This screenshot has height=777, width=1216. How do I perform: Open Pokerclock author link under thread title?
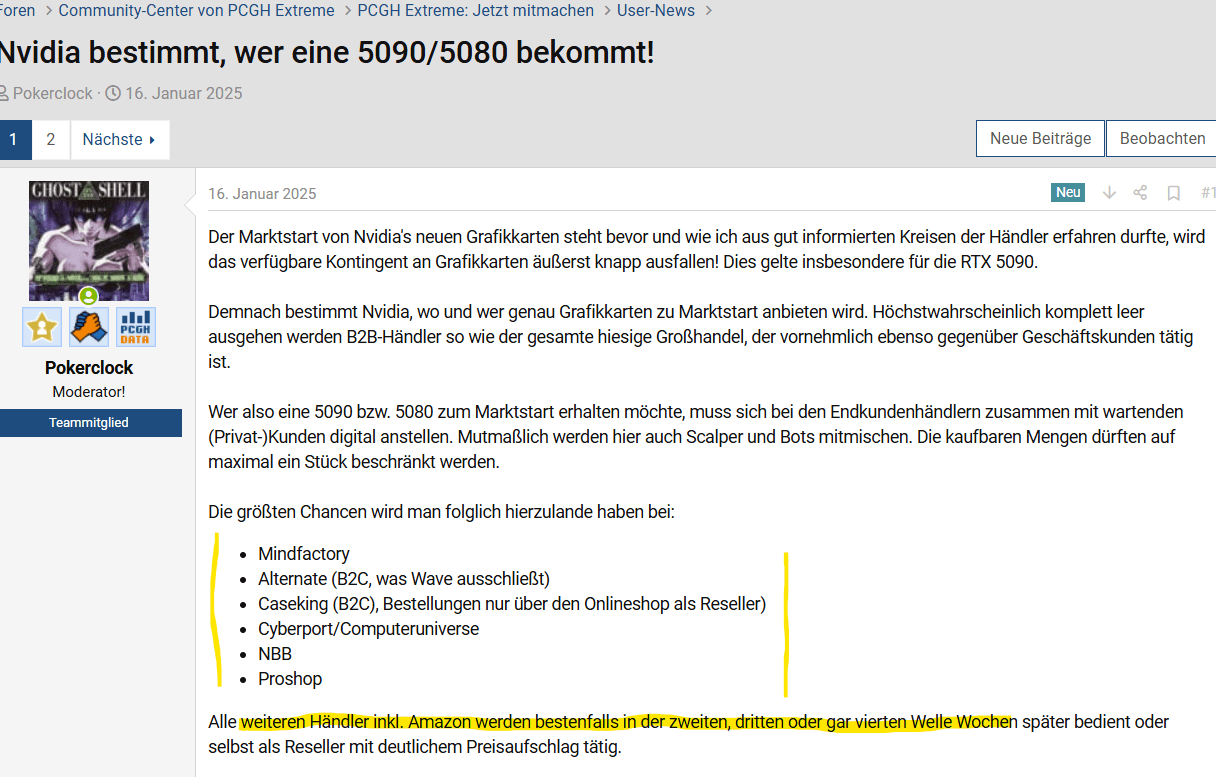pyautogui.click(x=53, y=93)
